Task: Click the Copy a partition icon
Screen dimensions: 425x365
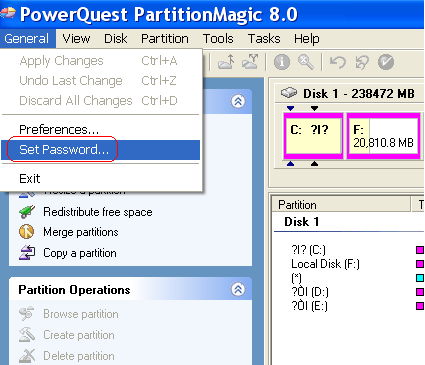Action: (x=27, y=253)
